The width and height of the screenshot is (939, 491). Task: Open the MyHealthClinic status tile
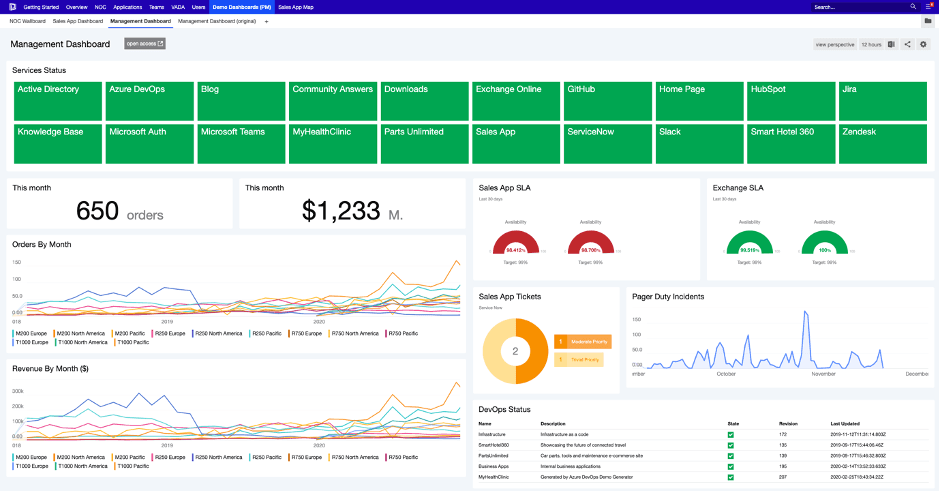coord(333,144)
